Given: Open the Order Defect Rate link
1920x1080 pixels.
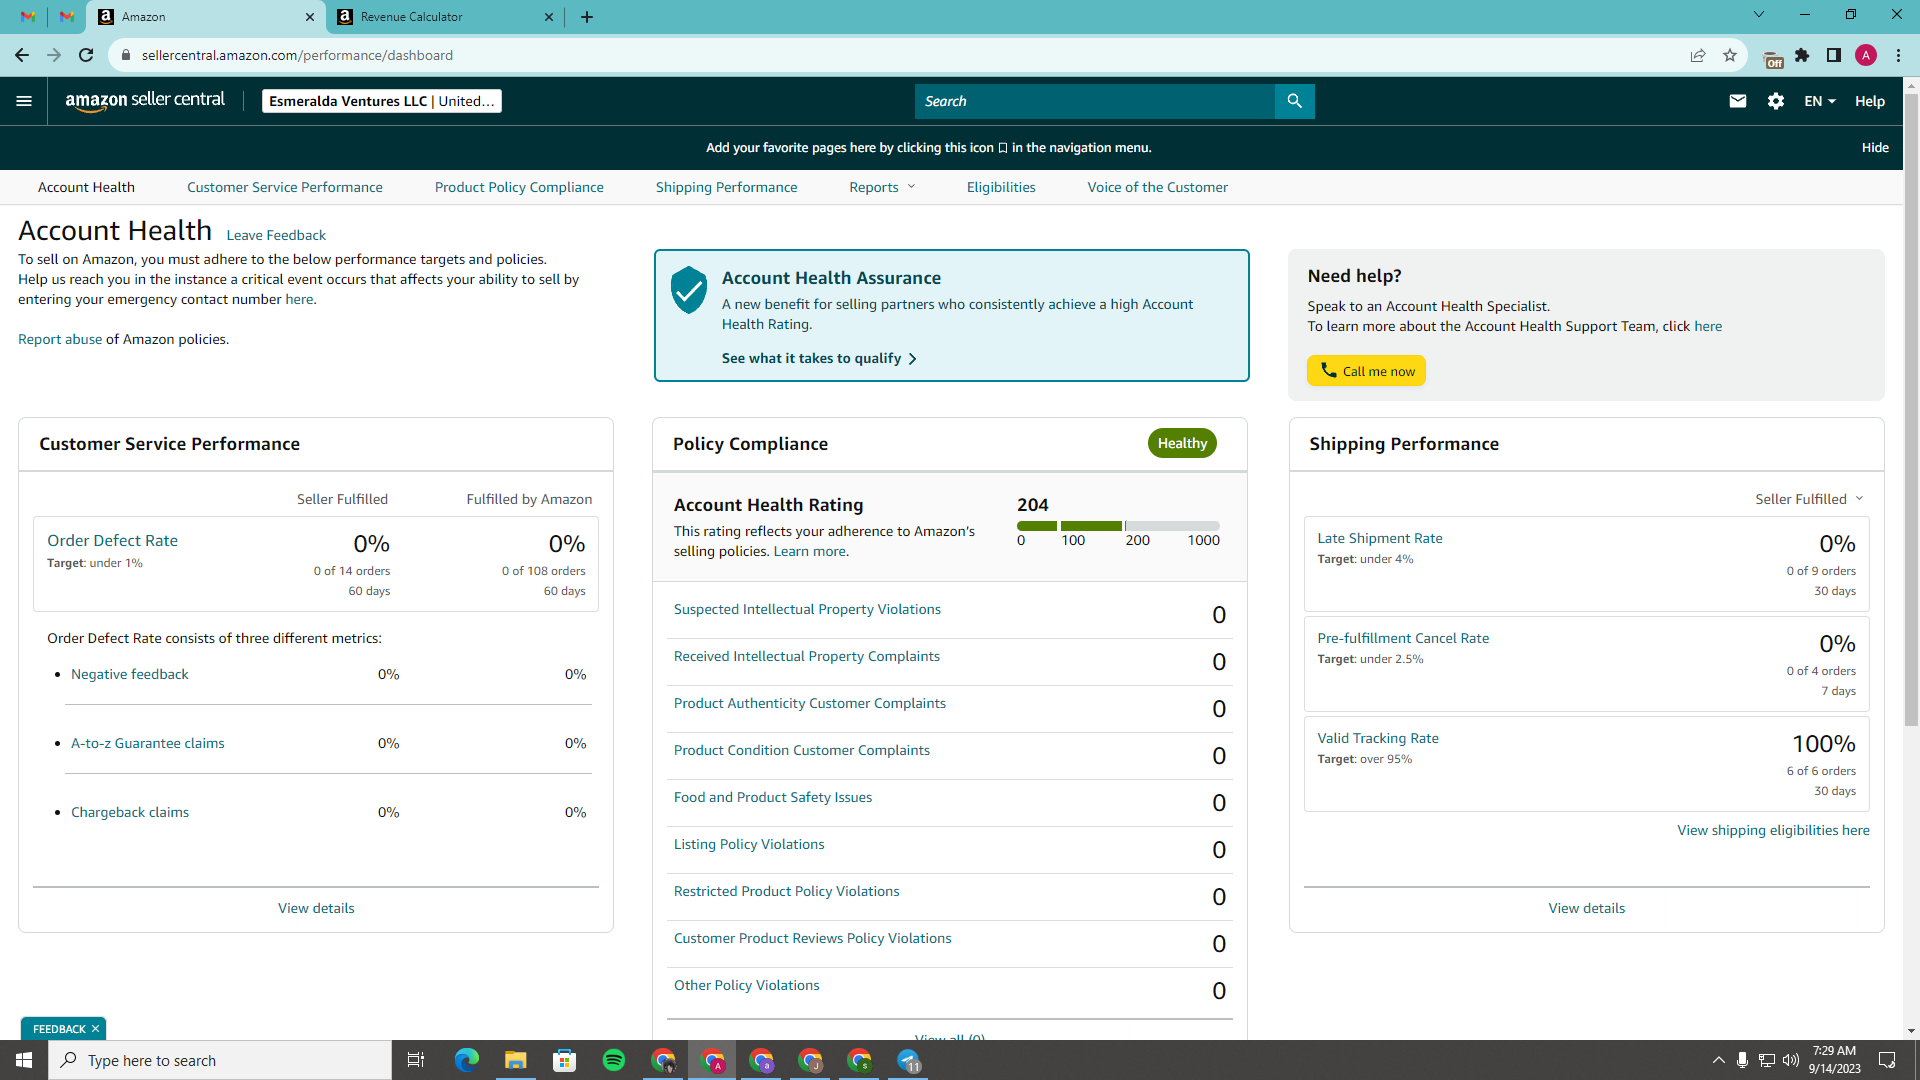Looking at the screenshot, I should pyautogui.click(x=112, y=540).
